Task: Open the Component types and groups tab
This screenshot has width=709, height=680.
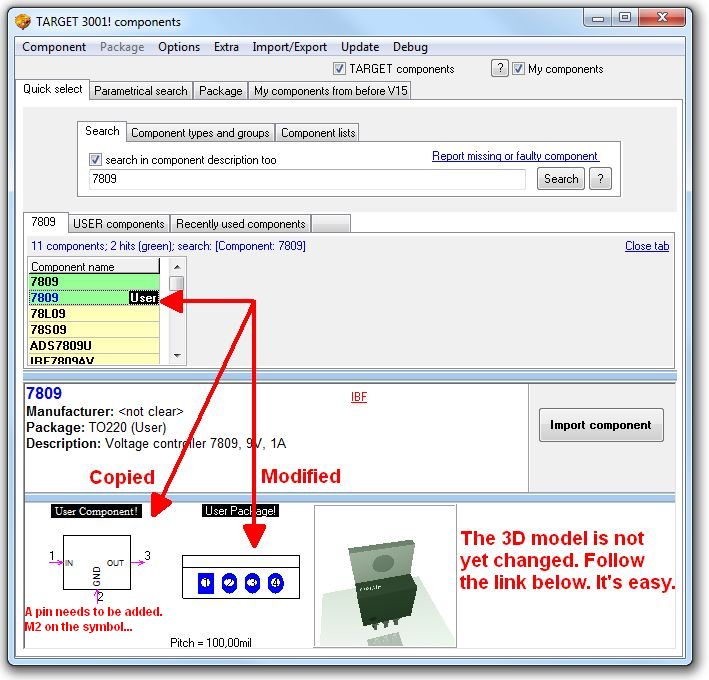Action: pyautogui.click(x=200, y=133)
